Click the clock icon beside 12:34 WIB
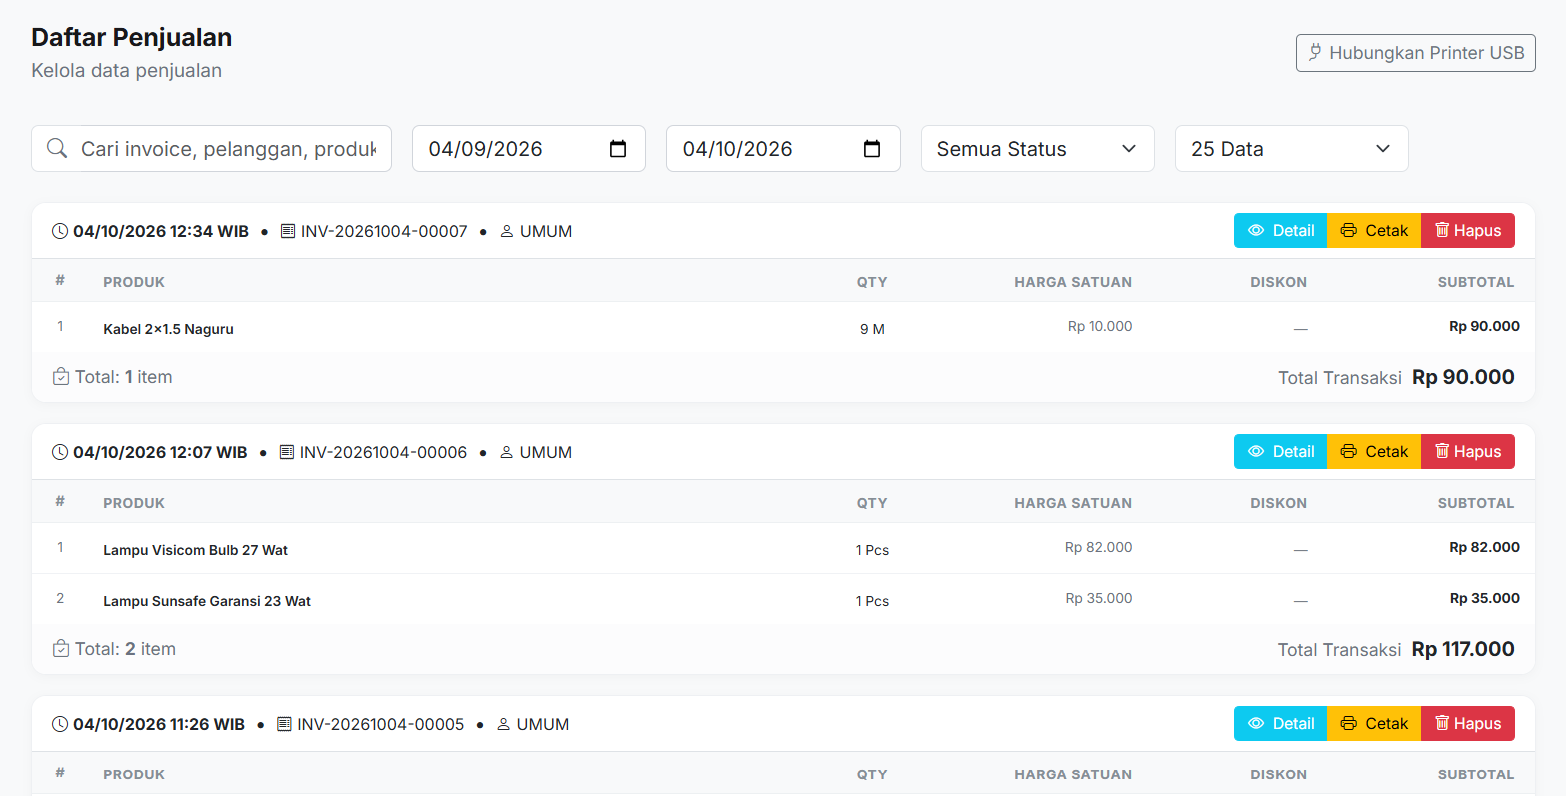Viewport: 1566px width, 796px height. pyautogui.click(x=60, y=231)
